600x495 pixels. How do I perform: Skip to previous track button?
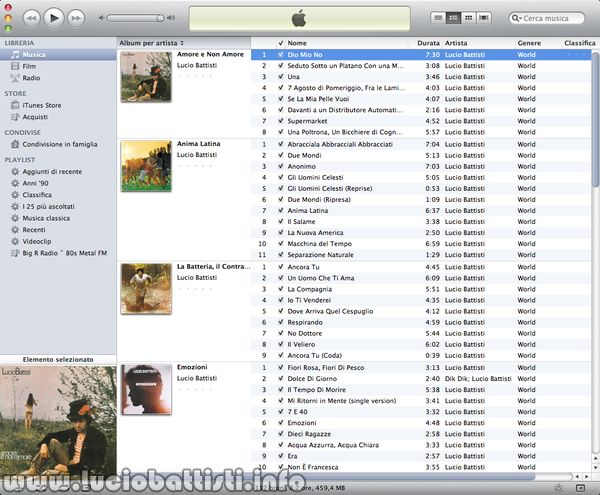[31, 18]
